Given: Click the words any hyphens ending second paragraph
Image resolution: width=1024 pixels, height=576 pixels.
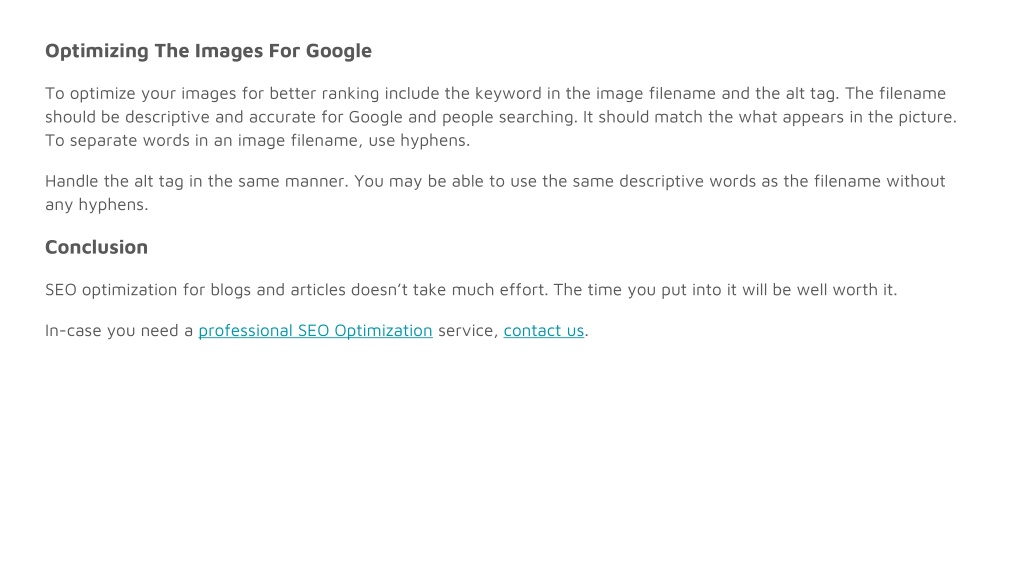Looking at the screenshot, I should pyautogui.click(x=97, y=204).
